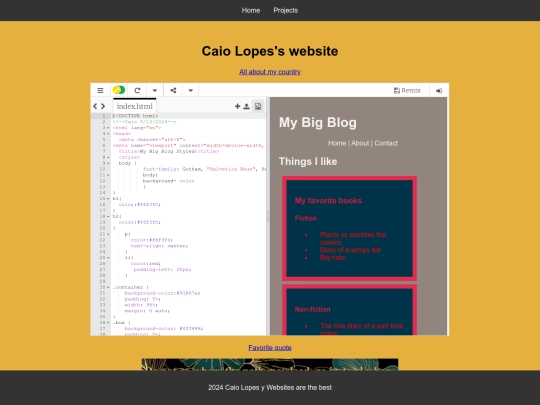The width and height of the screenshot is (540, 405).
Task: Click 'Caio Lopes's website' page heading
Action: pos(270,51)
